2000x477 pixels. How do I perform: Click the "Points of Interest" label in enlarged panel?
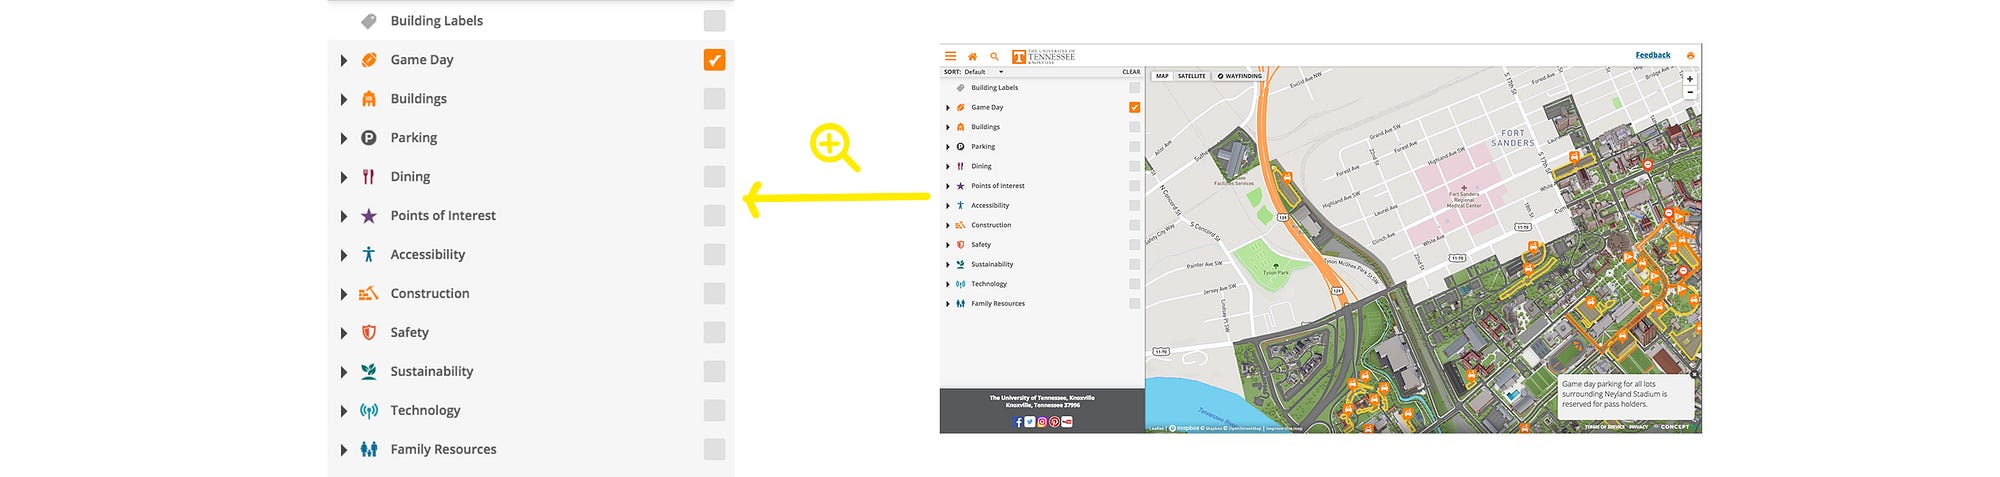(x=443, y=216)
